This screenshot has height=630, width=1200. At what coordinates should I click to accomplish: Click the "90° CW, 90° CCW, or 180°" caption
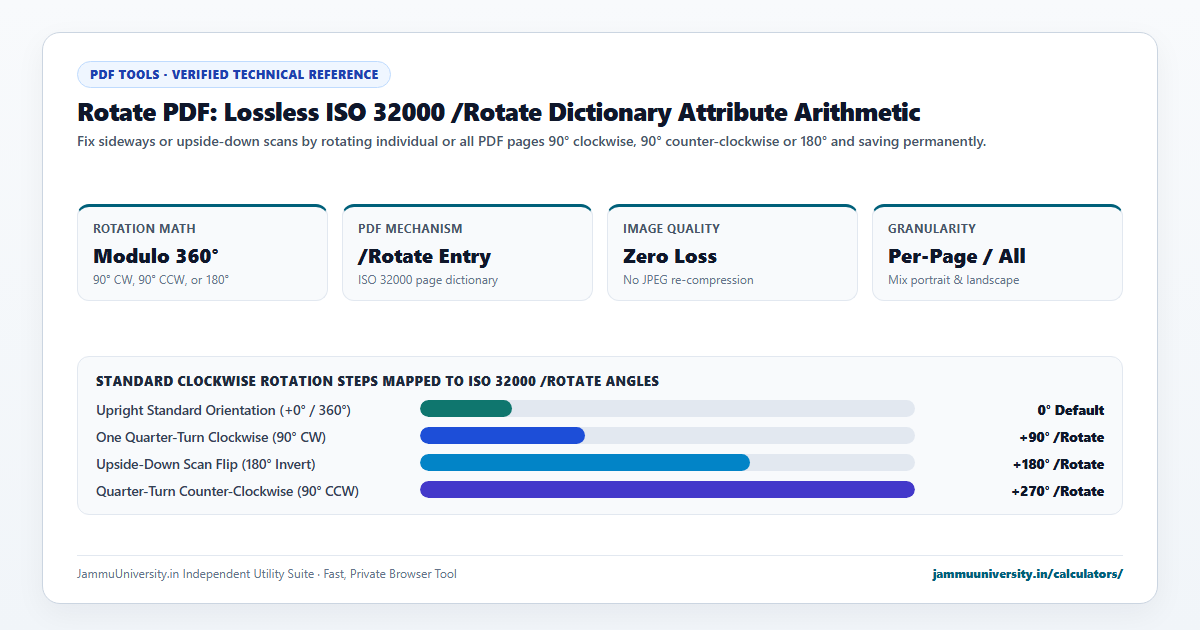(x=161, y=280)
